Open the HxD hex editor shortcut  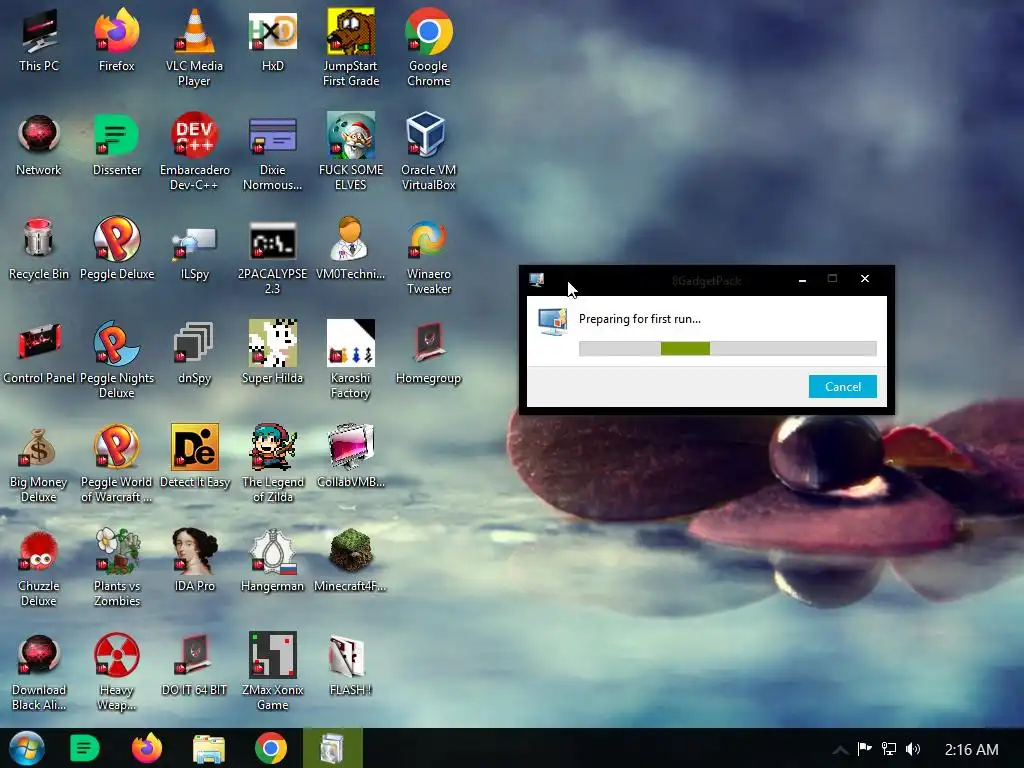pyautogui.click(x=272, y=40)
